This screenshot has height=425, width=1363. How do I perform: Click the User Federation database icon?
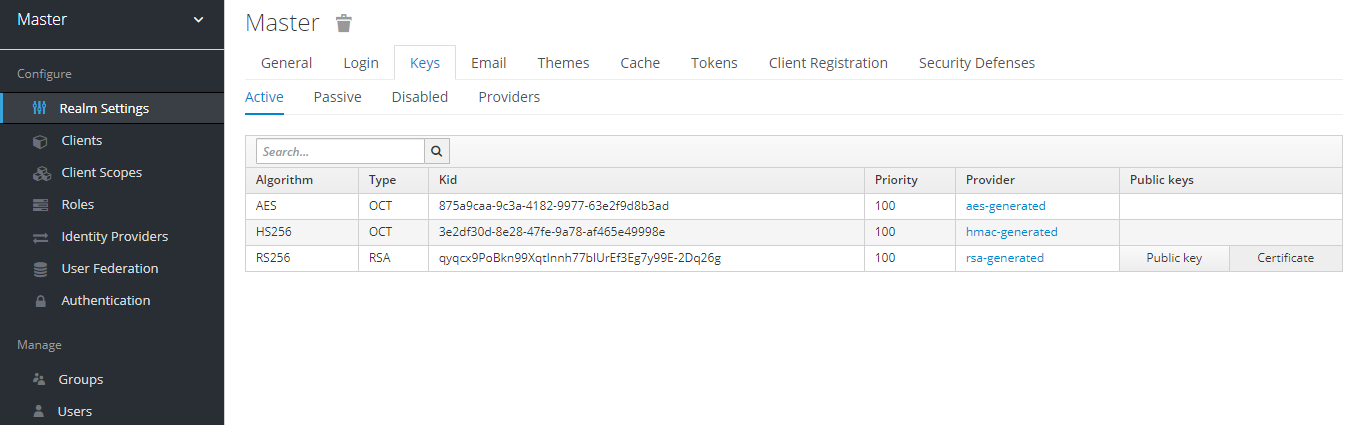(x=40, y=269)
